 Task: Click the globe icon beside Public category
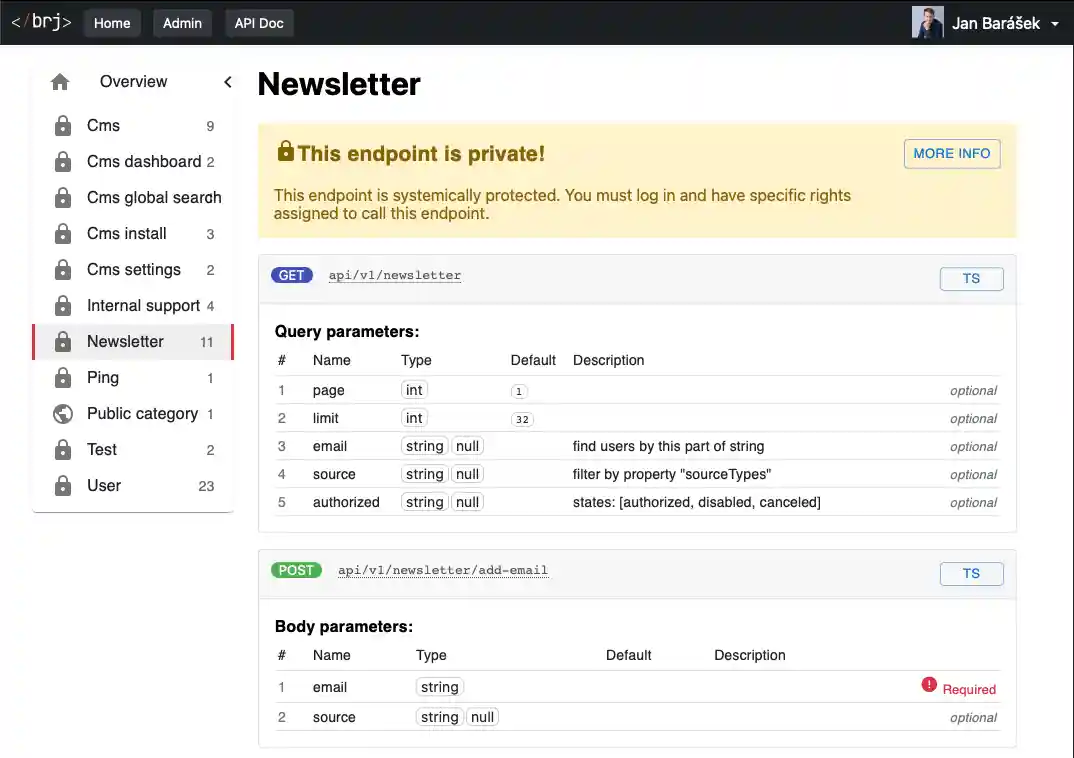(62, 413)
